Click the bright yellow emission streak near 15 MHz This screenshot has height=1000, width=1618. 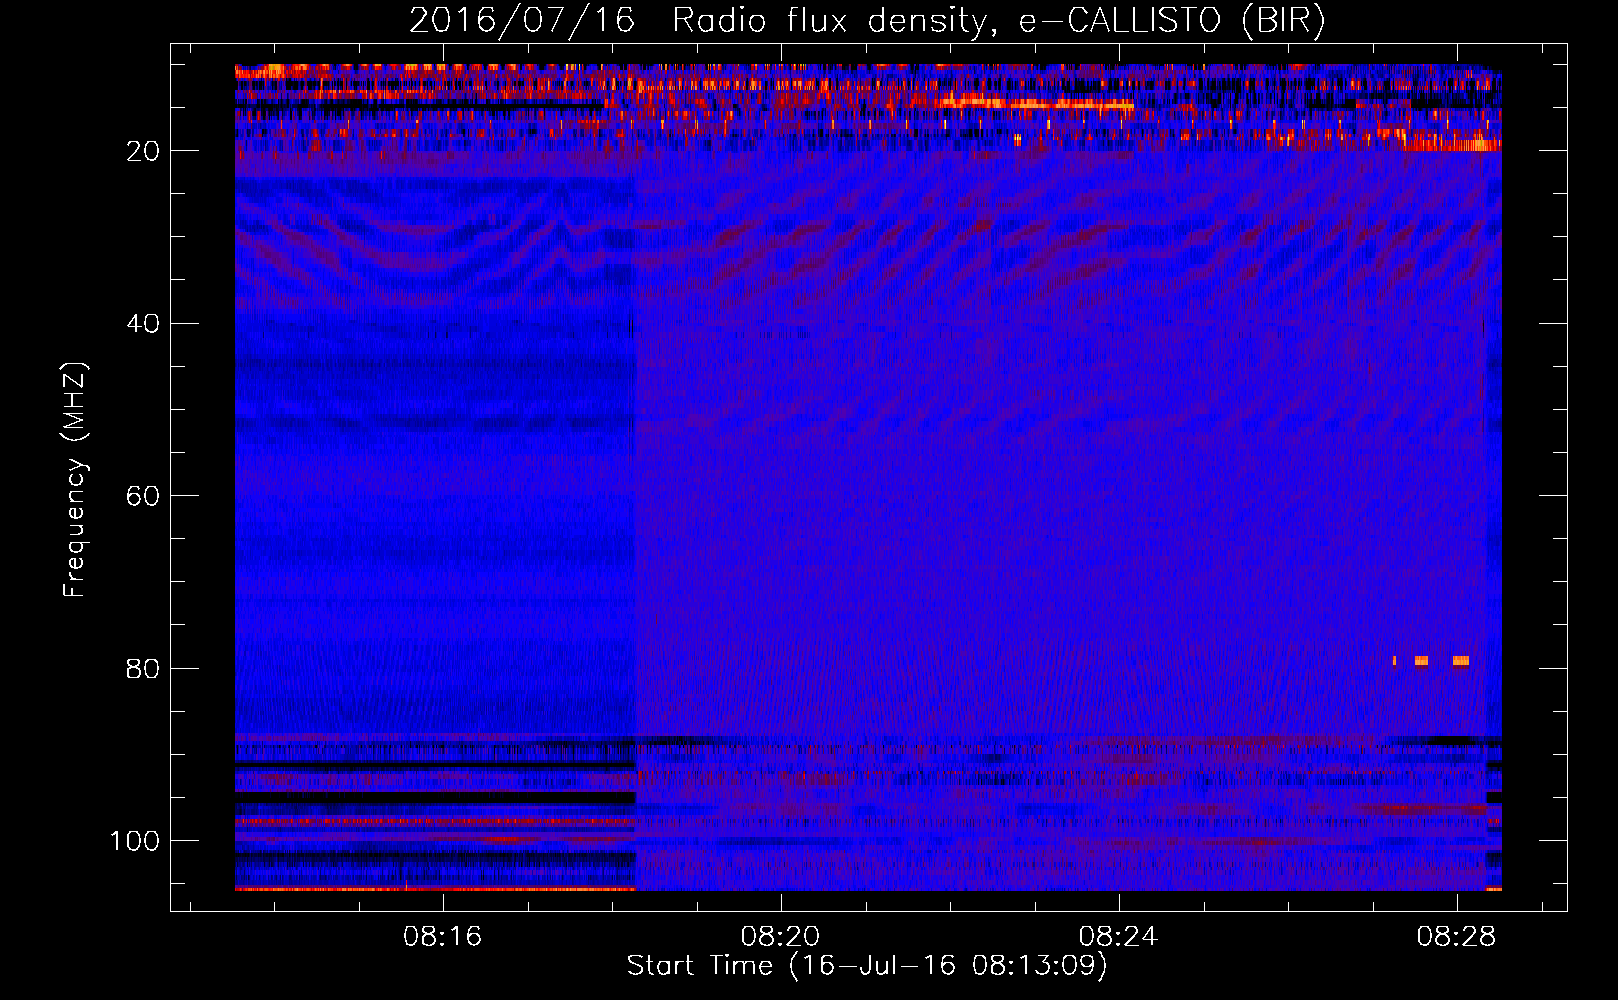(x=1035, y=104)
